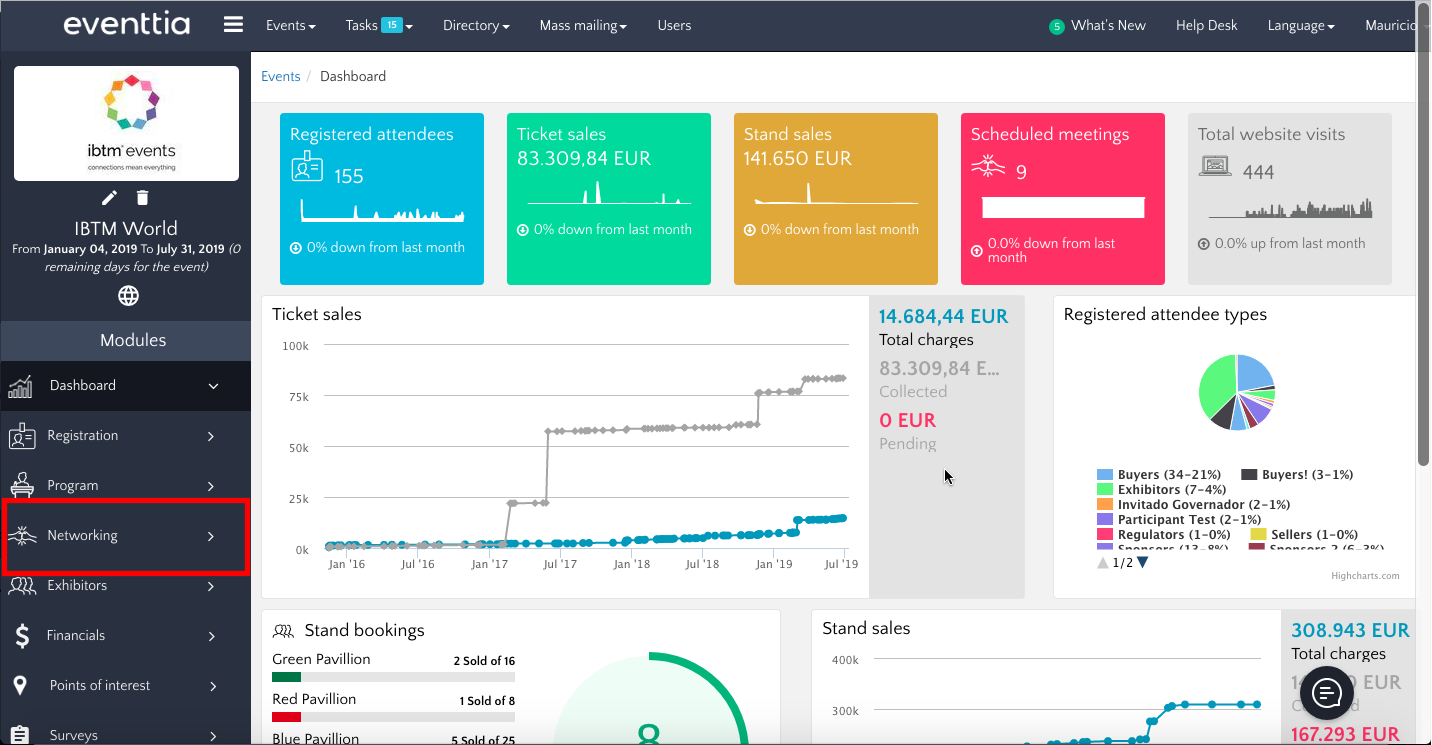Click the pencil edit icon under event logo
Viewport: 1432px width, 745px height.
click(109, 198)
